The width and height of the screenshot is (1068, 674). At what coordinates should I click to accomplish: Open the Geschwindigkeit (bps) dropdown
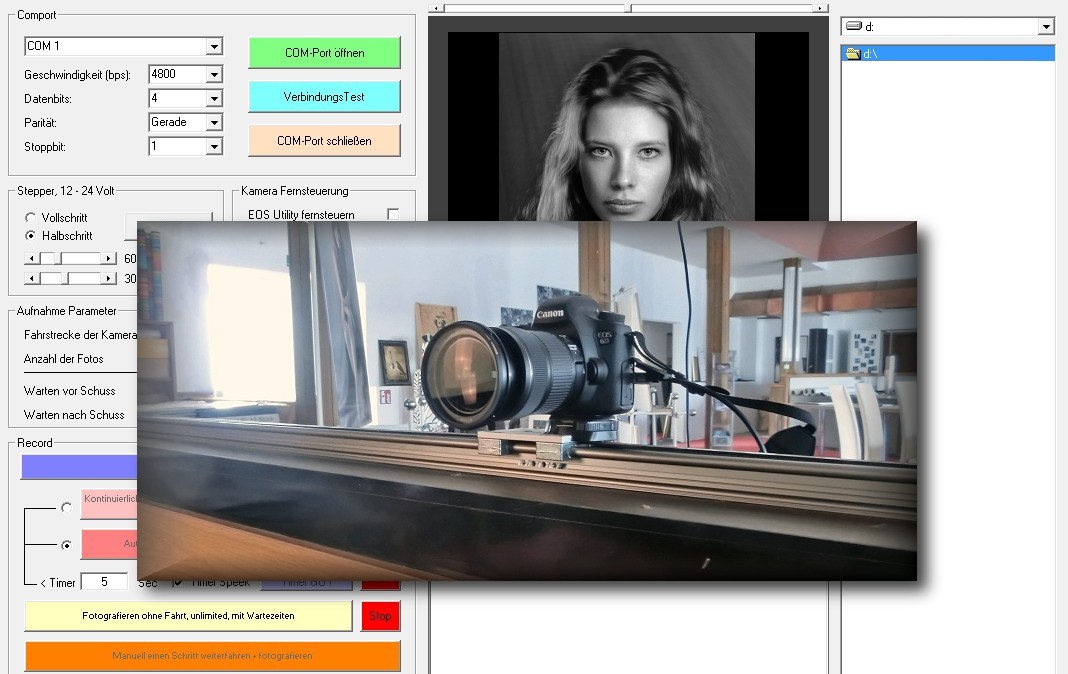point(213,74)
